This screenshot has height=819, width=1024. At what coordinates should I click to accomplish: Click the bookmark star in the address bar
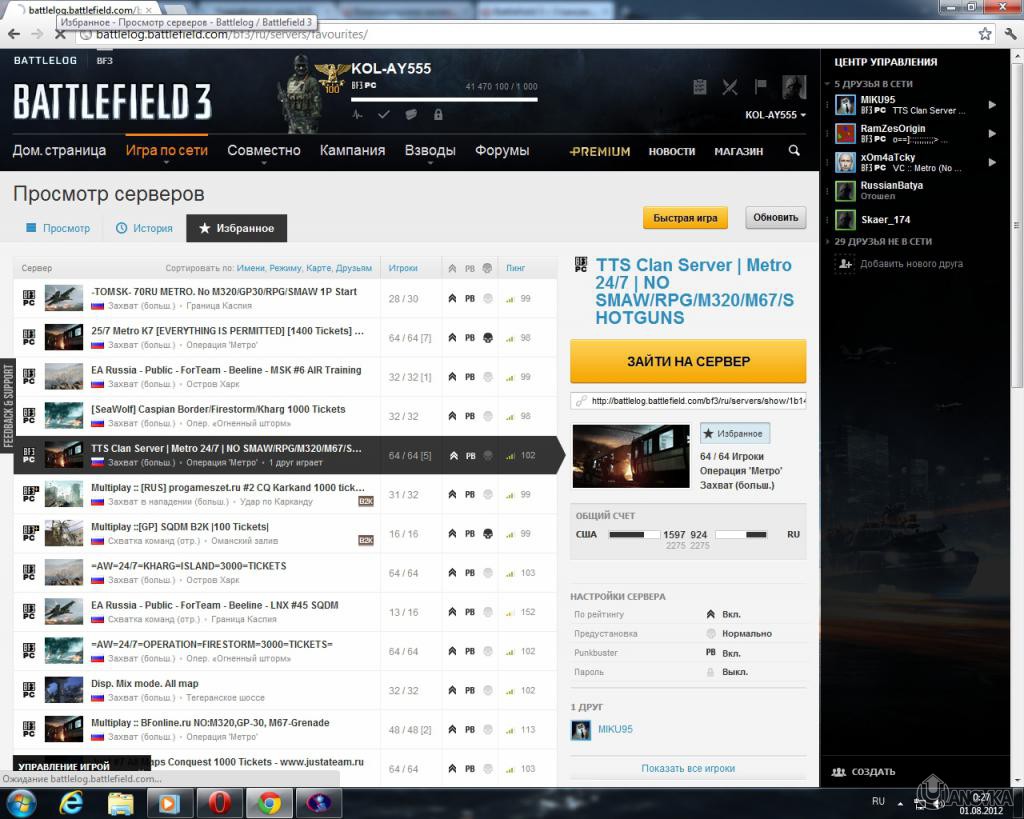985,34
